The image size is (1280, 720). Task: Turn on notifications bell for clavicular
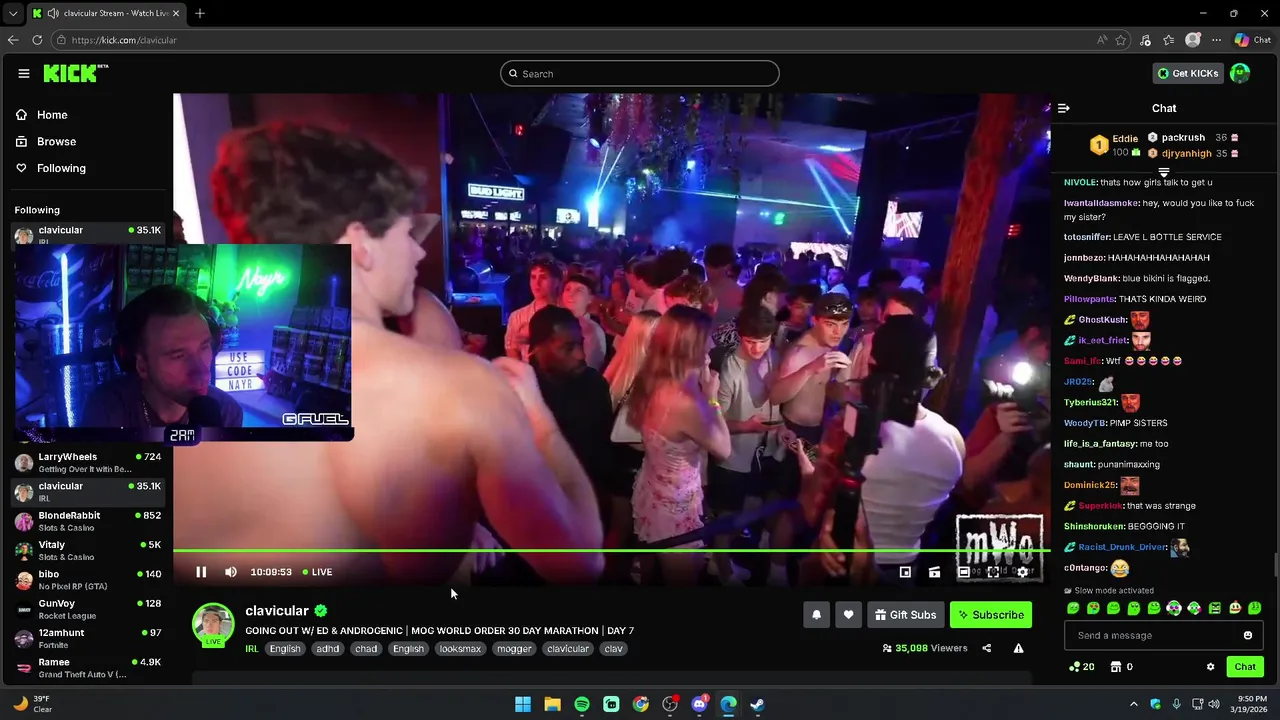tap(816, 615)
